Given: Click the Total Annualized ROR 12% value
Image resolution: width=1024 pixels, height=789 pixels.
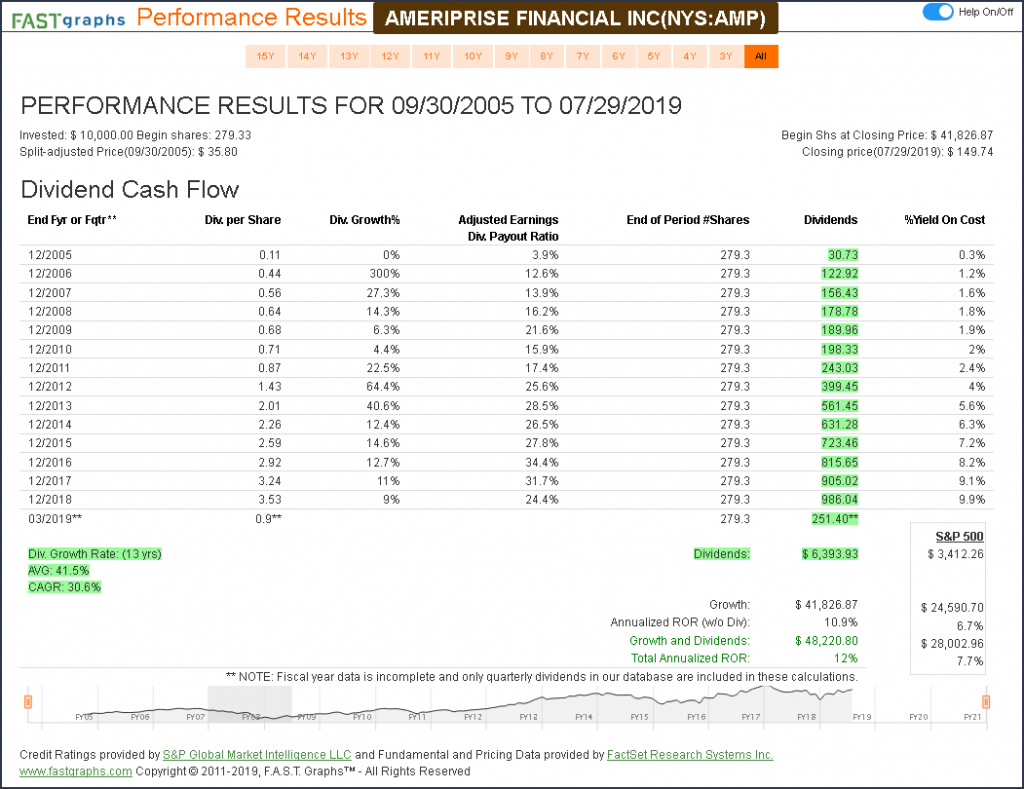Looking at the screenshot, I should point(845,658).
